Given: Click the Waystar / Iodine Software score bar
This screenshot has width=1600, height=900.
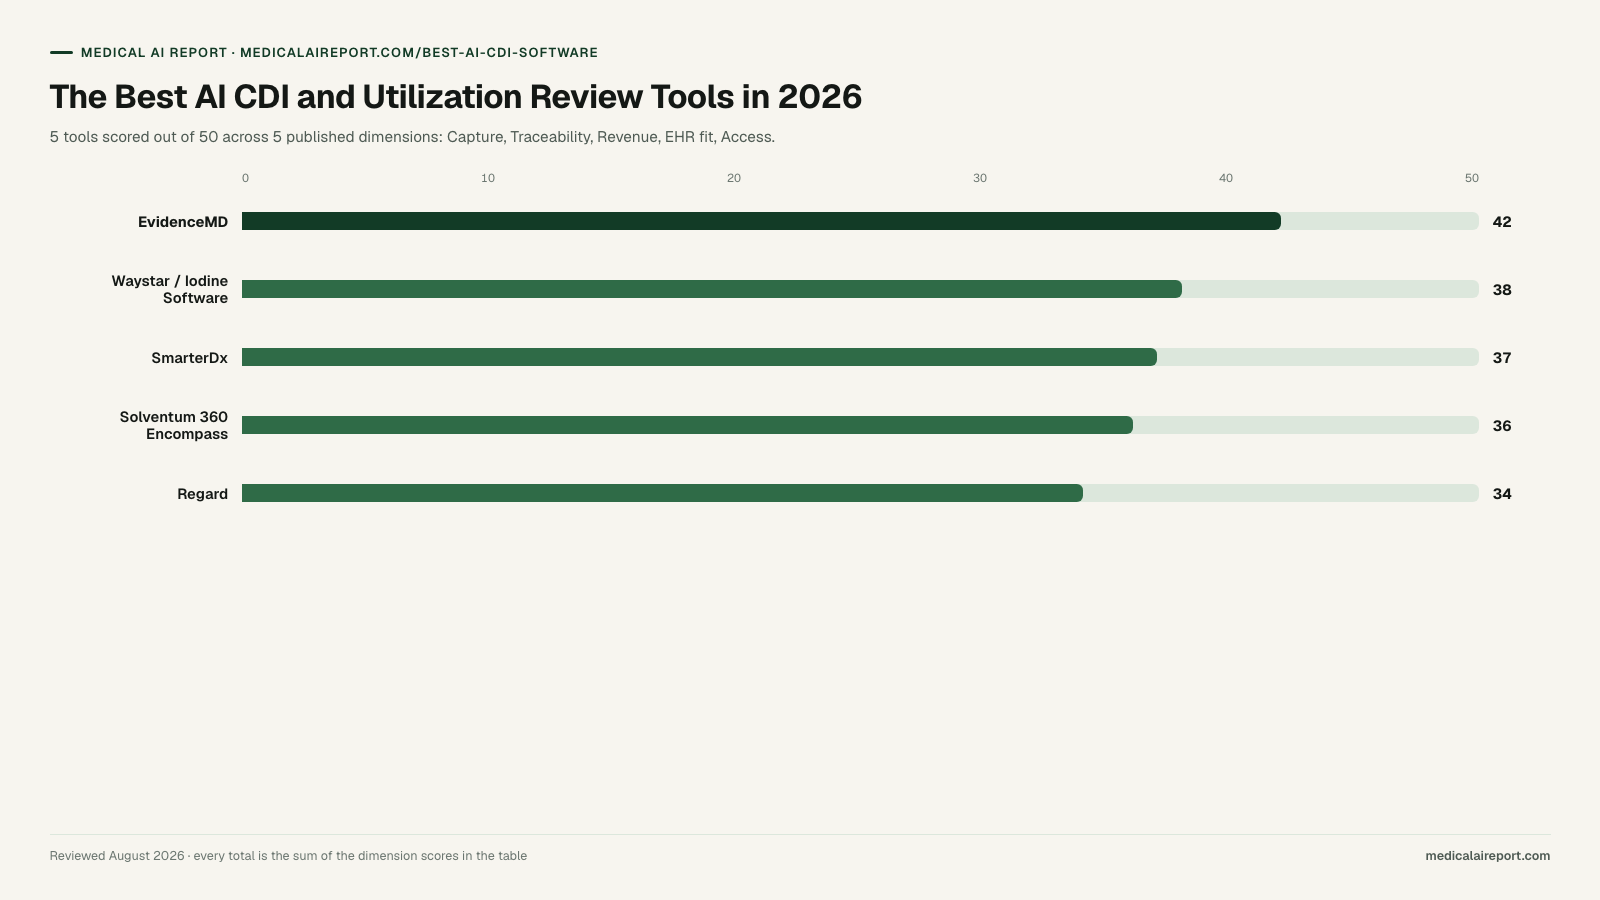Looking at the screenshot, I should [x=712, y=289].
